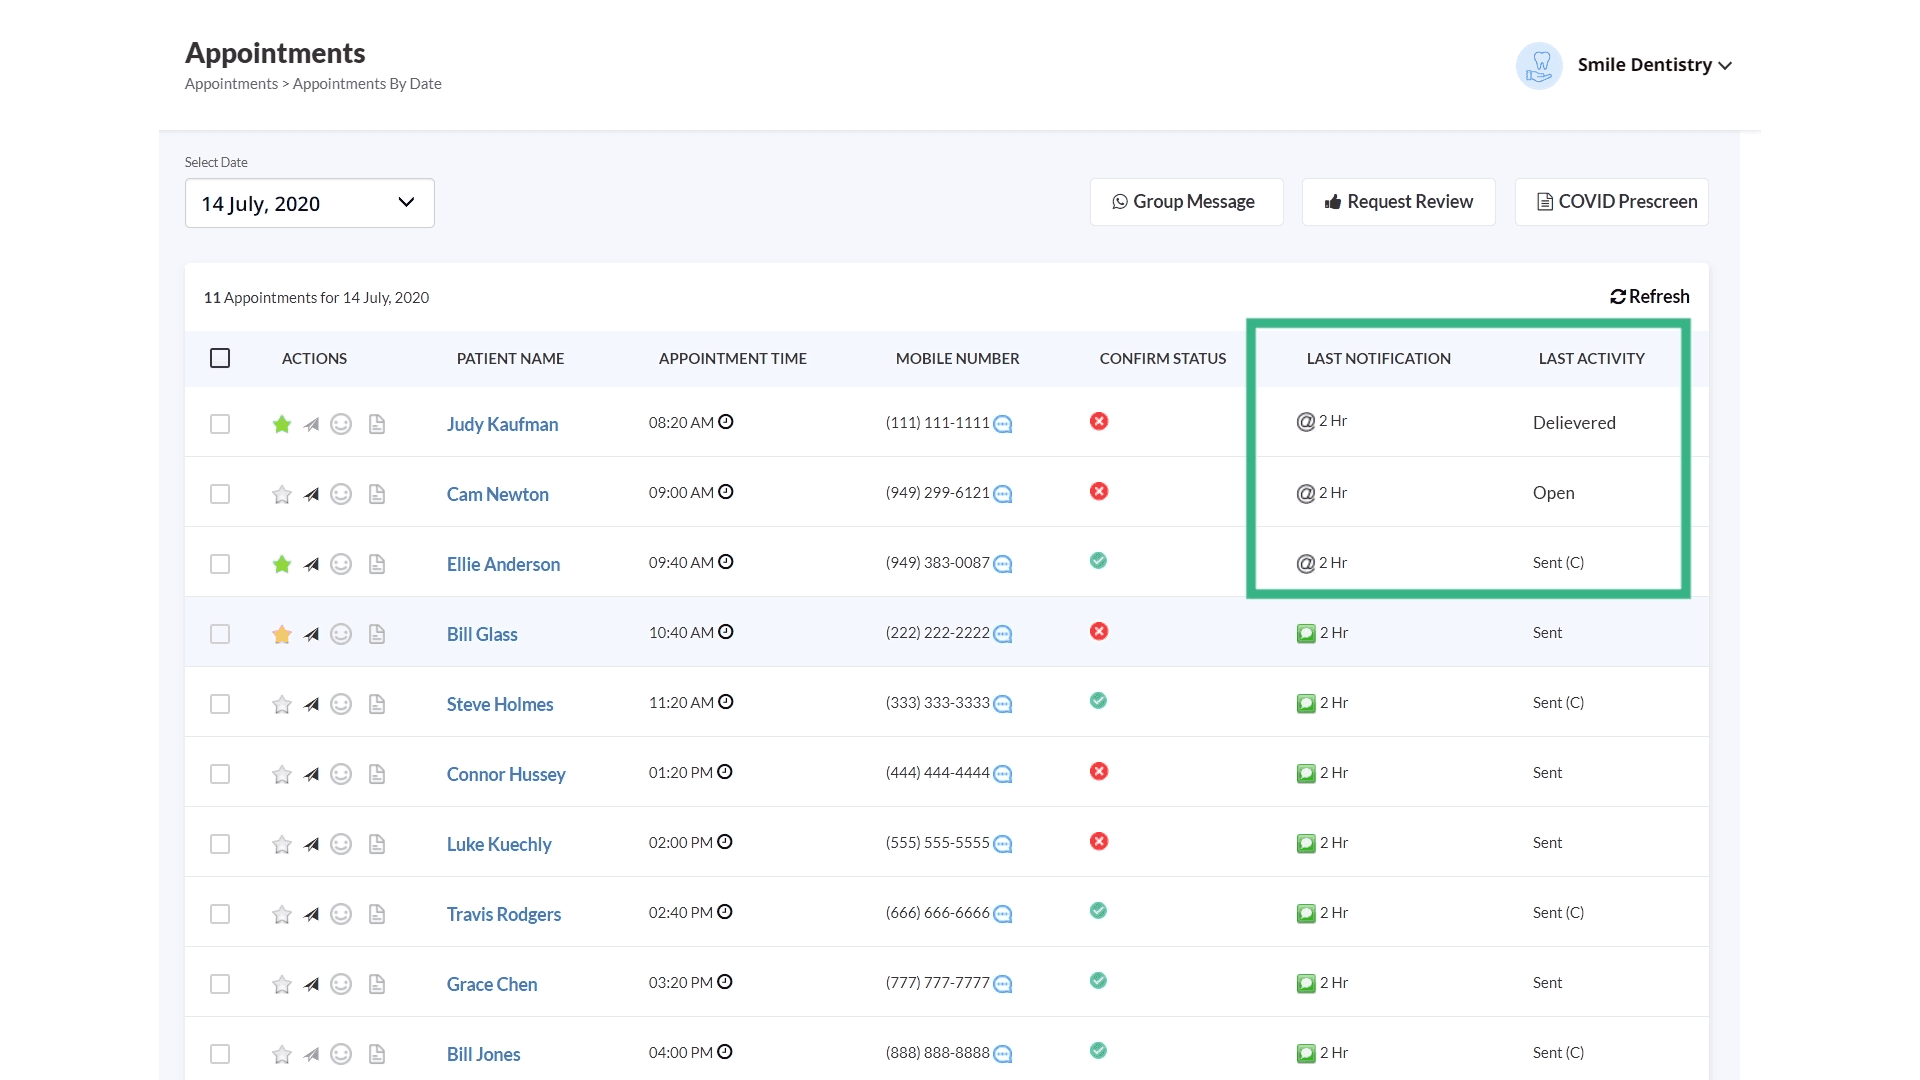The image size is (1920, 1080).
Task: Tick the select-all checkbox in the table header
Action: (220, 358)
